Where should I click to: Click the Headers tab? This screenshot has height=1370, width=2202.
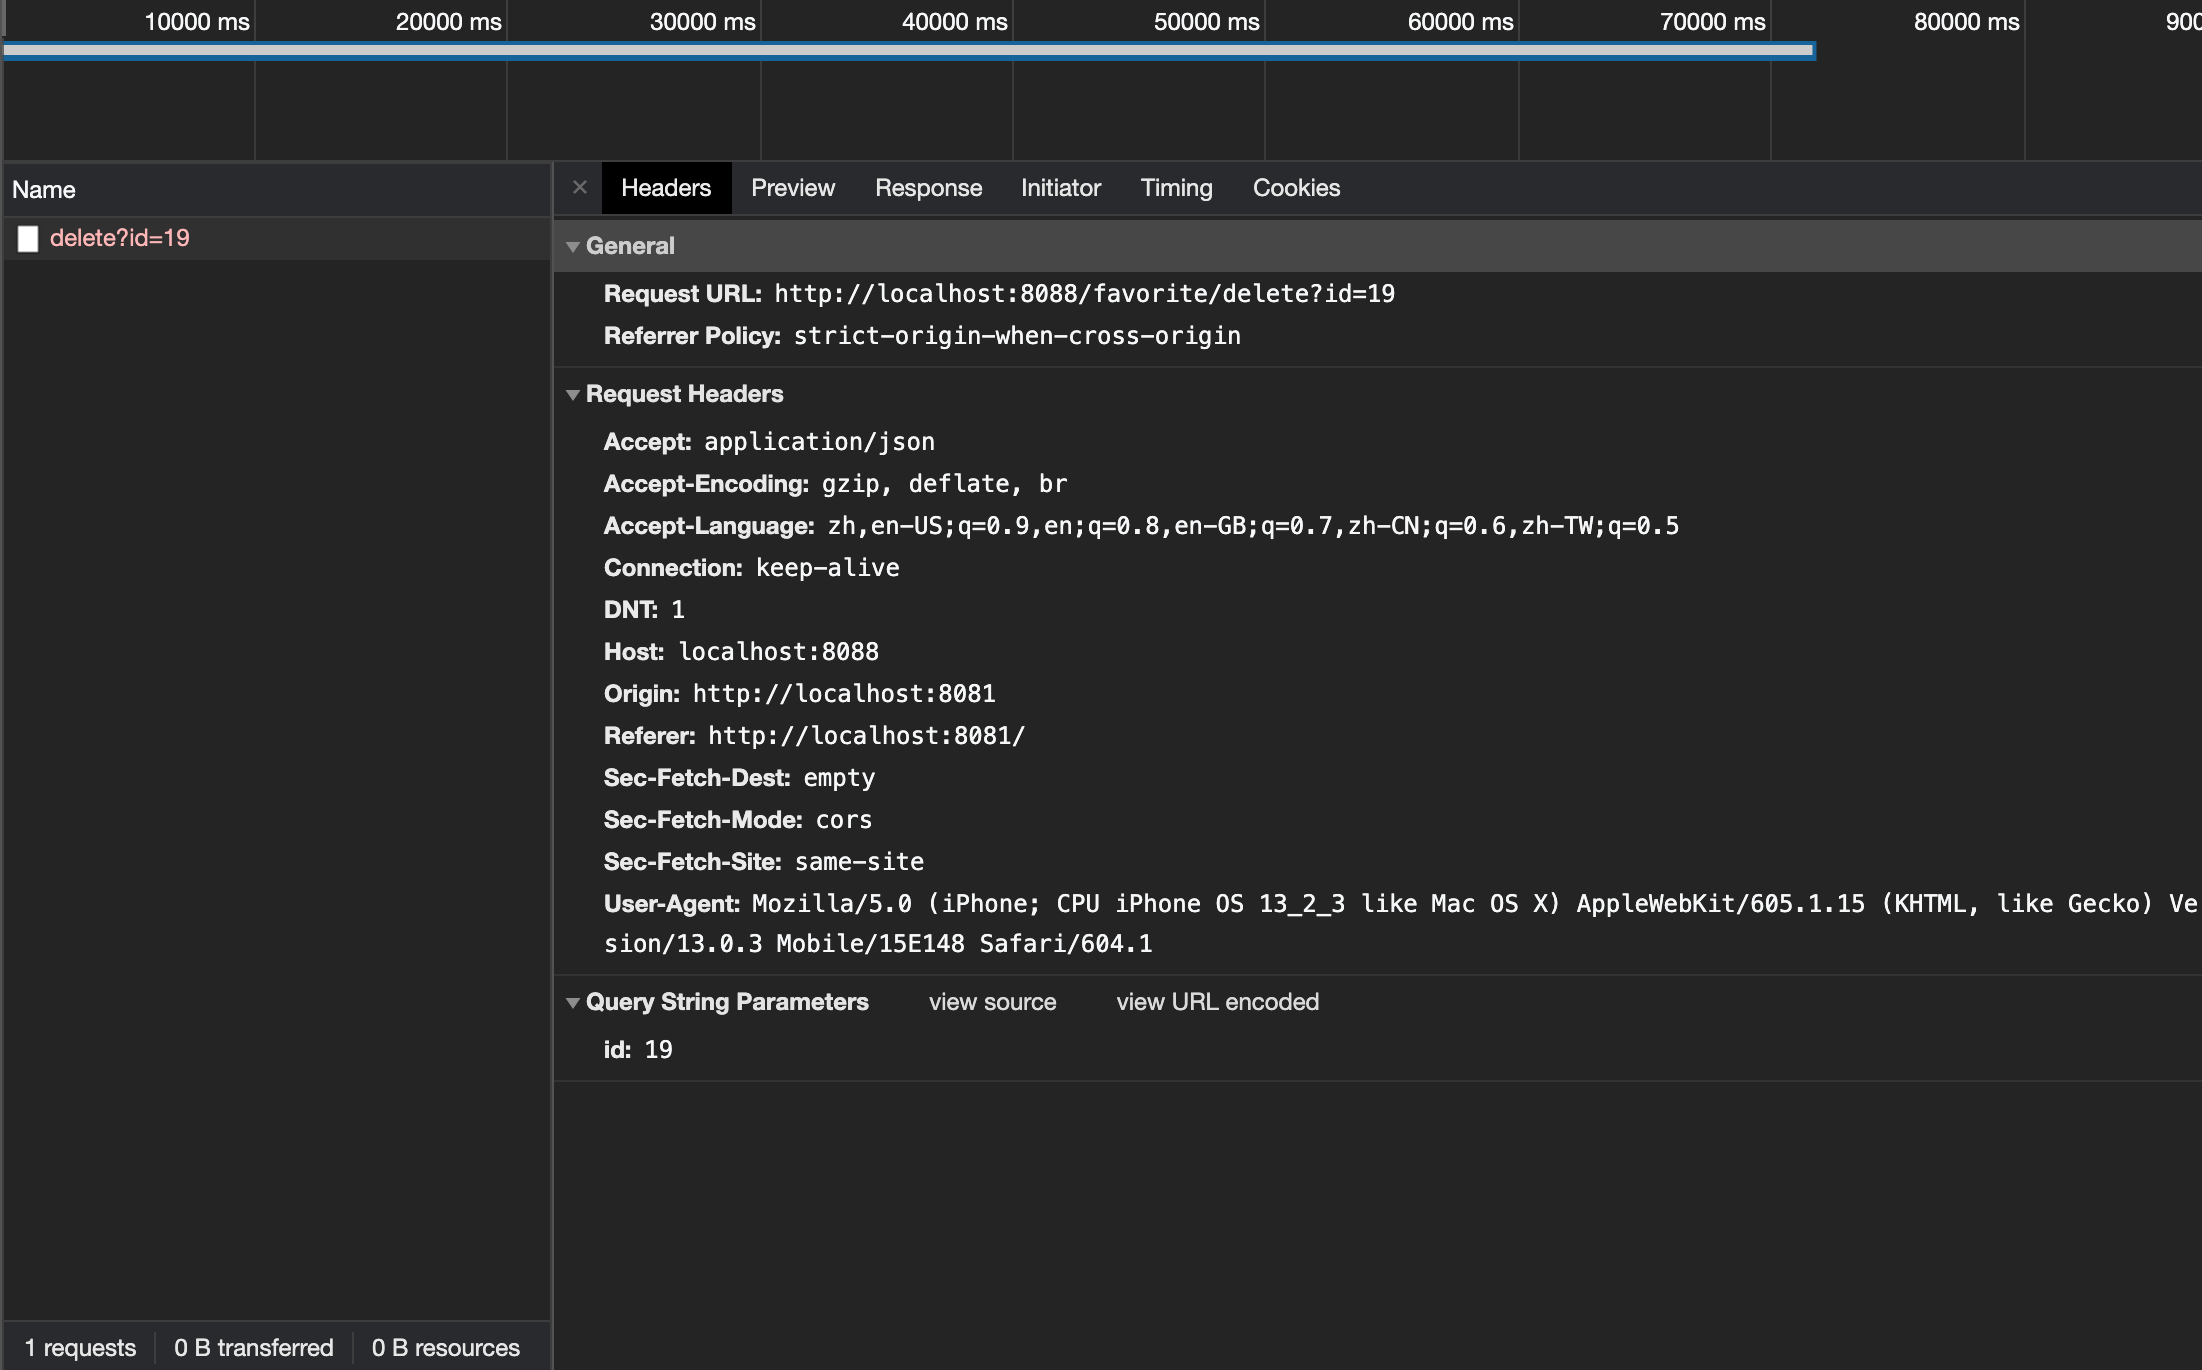pyautogui.click(x=665, y=187)
